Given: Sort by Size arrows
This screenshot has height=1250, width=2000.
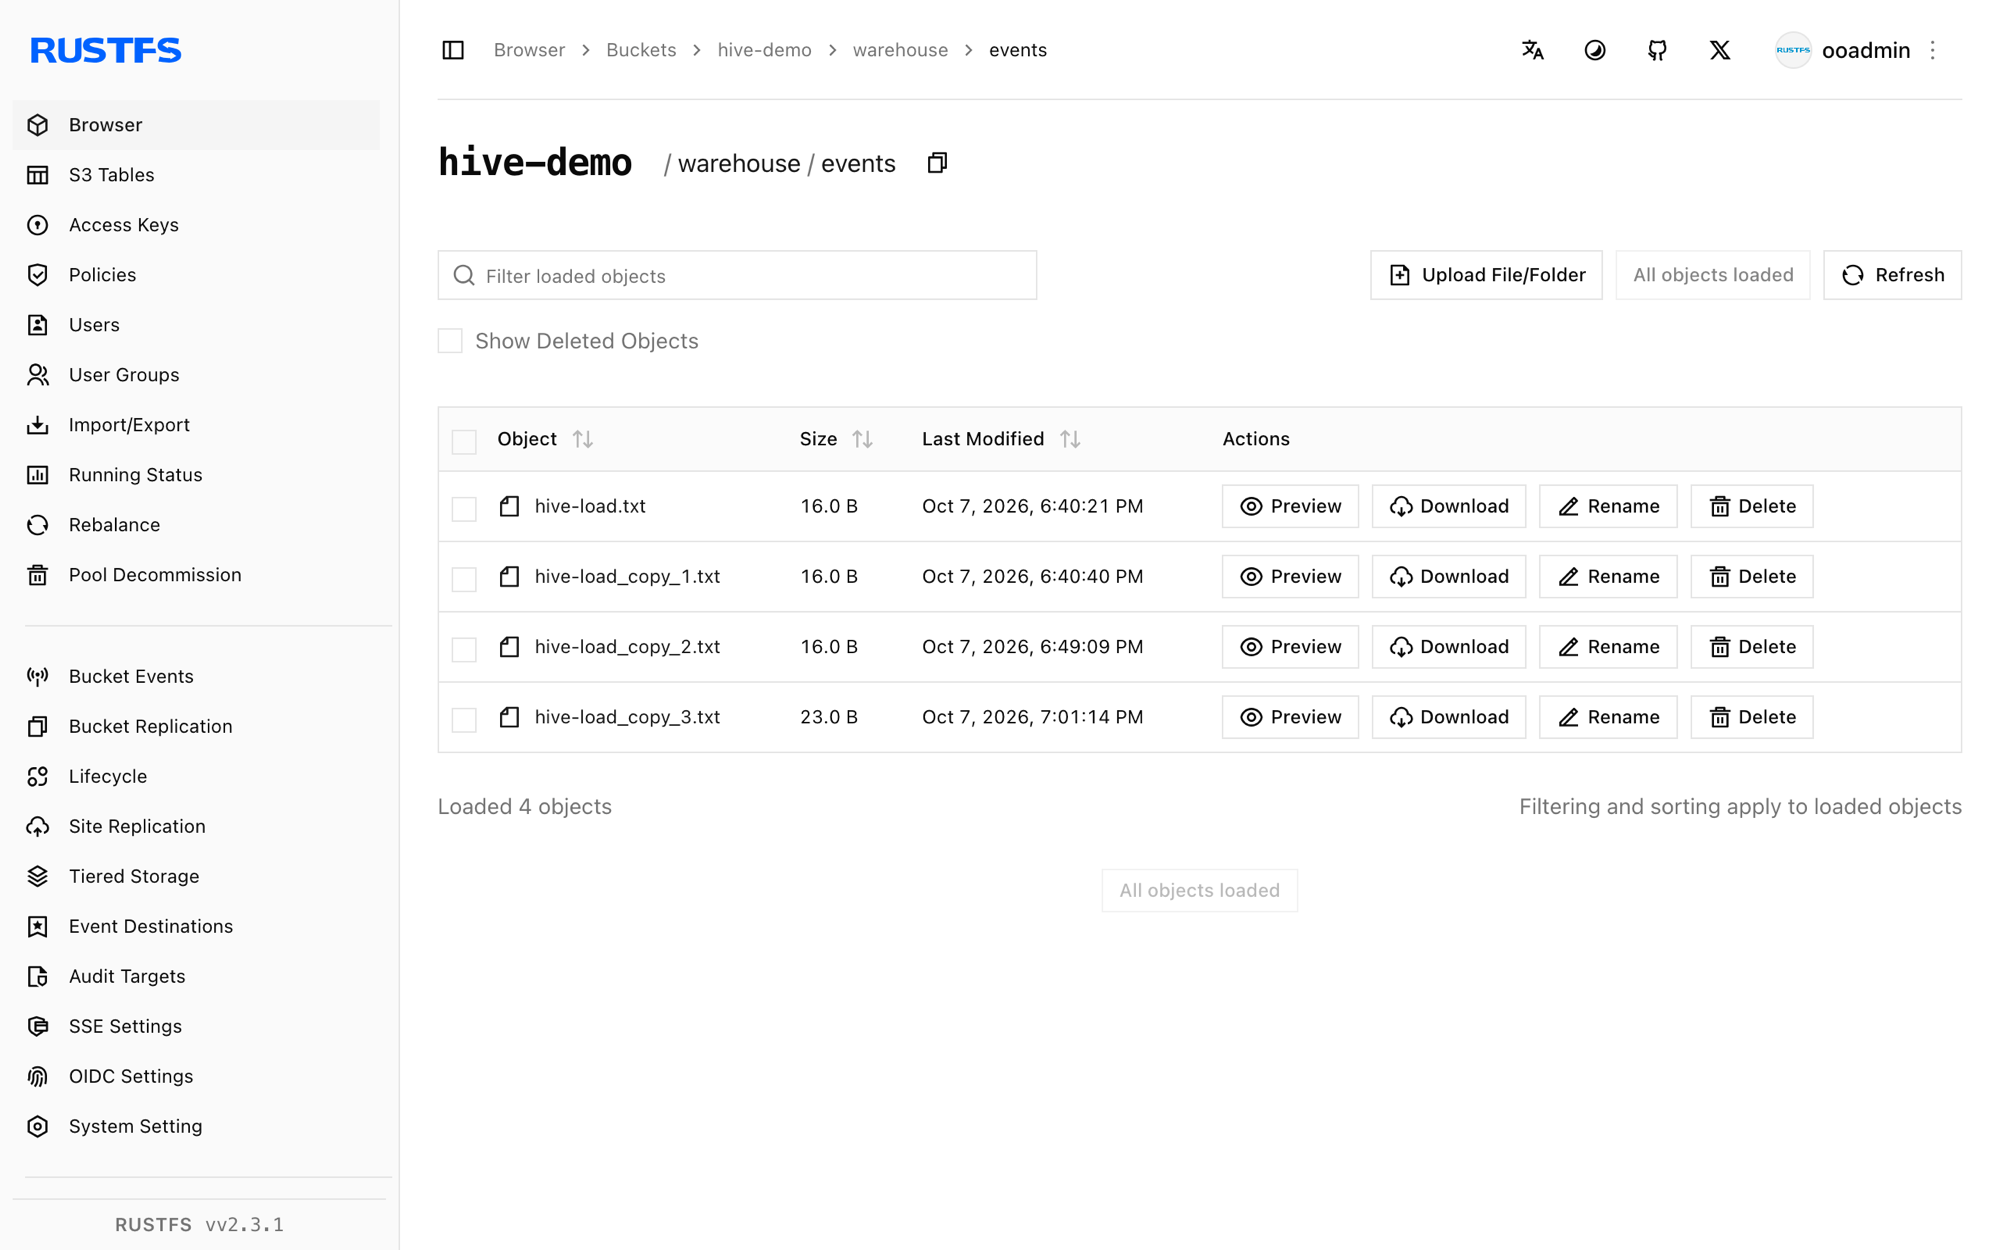Looking at the screenshot, I should [x=862, y=439].
